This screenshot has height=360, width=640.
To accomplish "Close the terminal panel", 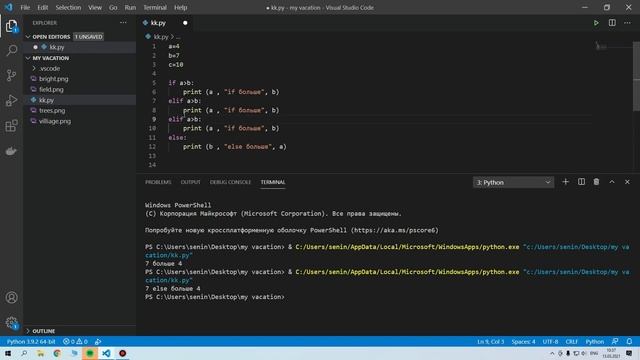I will 627,182.
